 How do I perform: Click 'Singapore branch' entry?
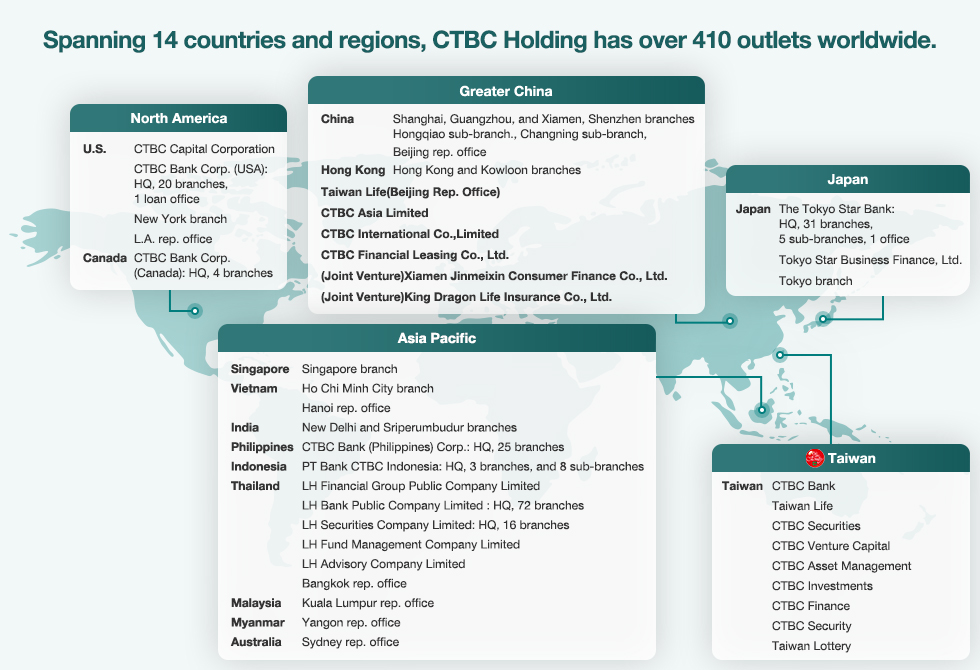click(349, 369)
